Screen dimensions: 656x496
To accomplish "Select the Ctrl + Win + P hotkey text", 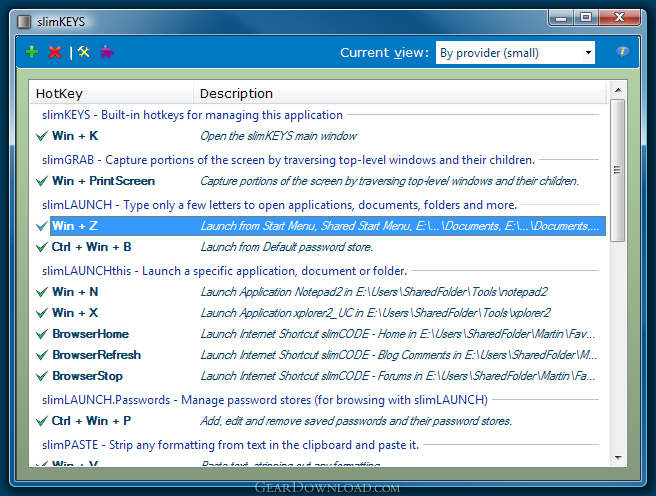I will [x=91, y=421].
